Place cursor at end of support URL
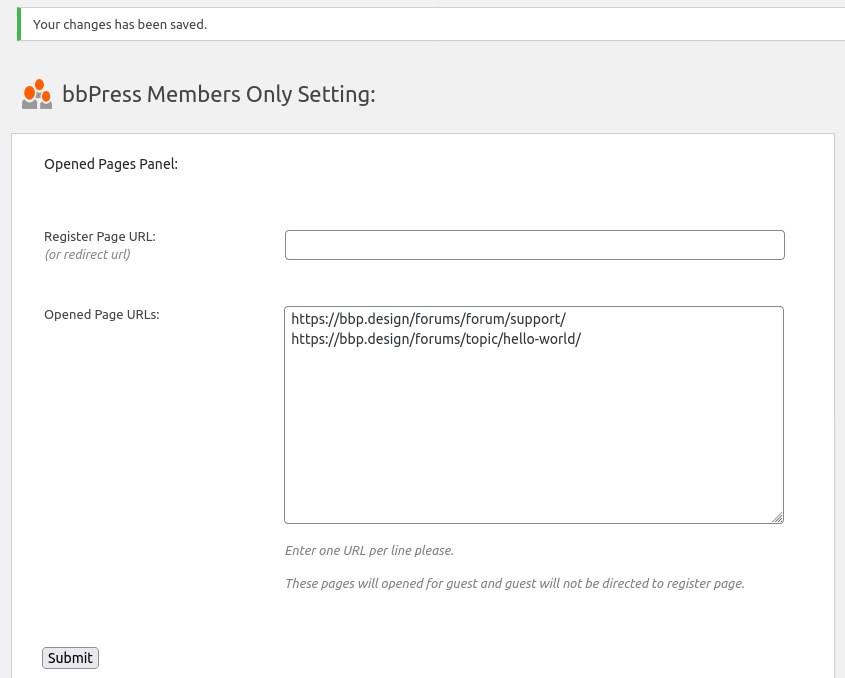 click(567, 319)
